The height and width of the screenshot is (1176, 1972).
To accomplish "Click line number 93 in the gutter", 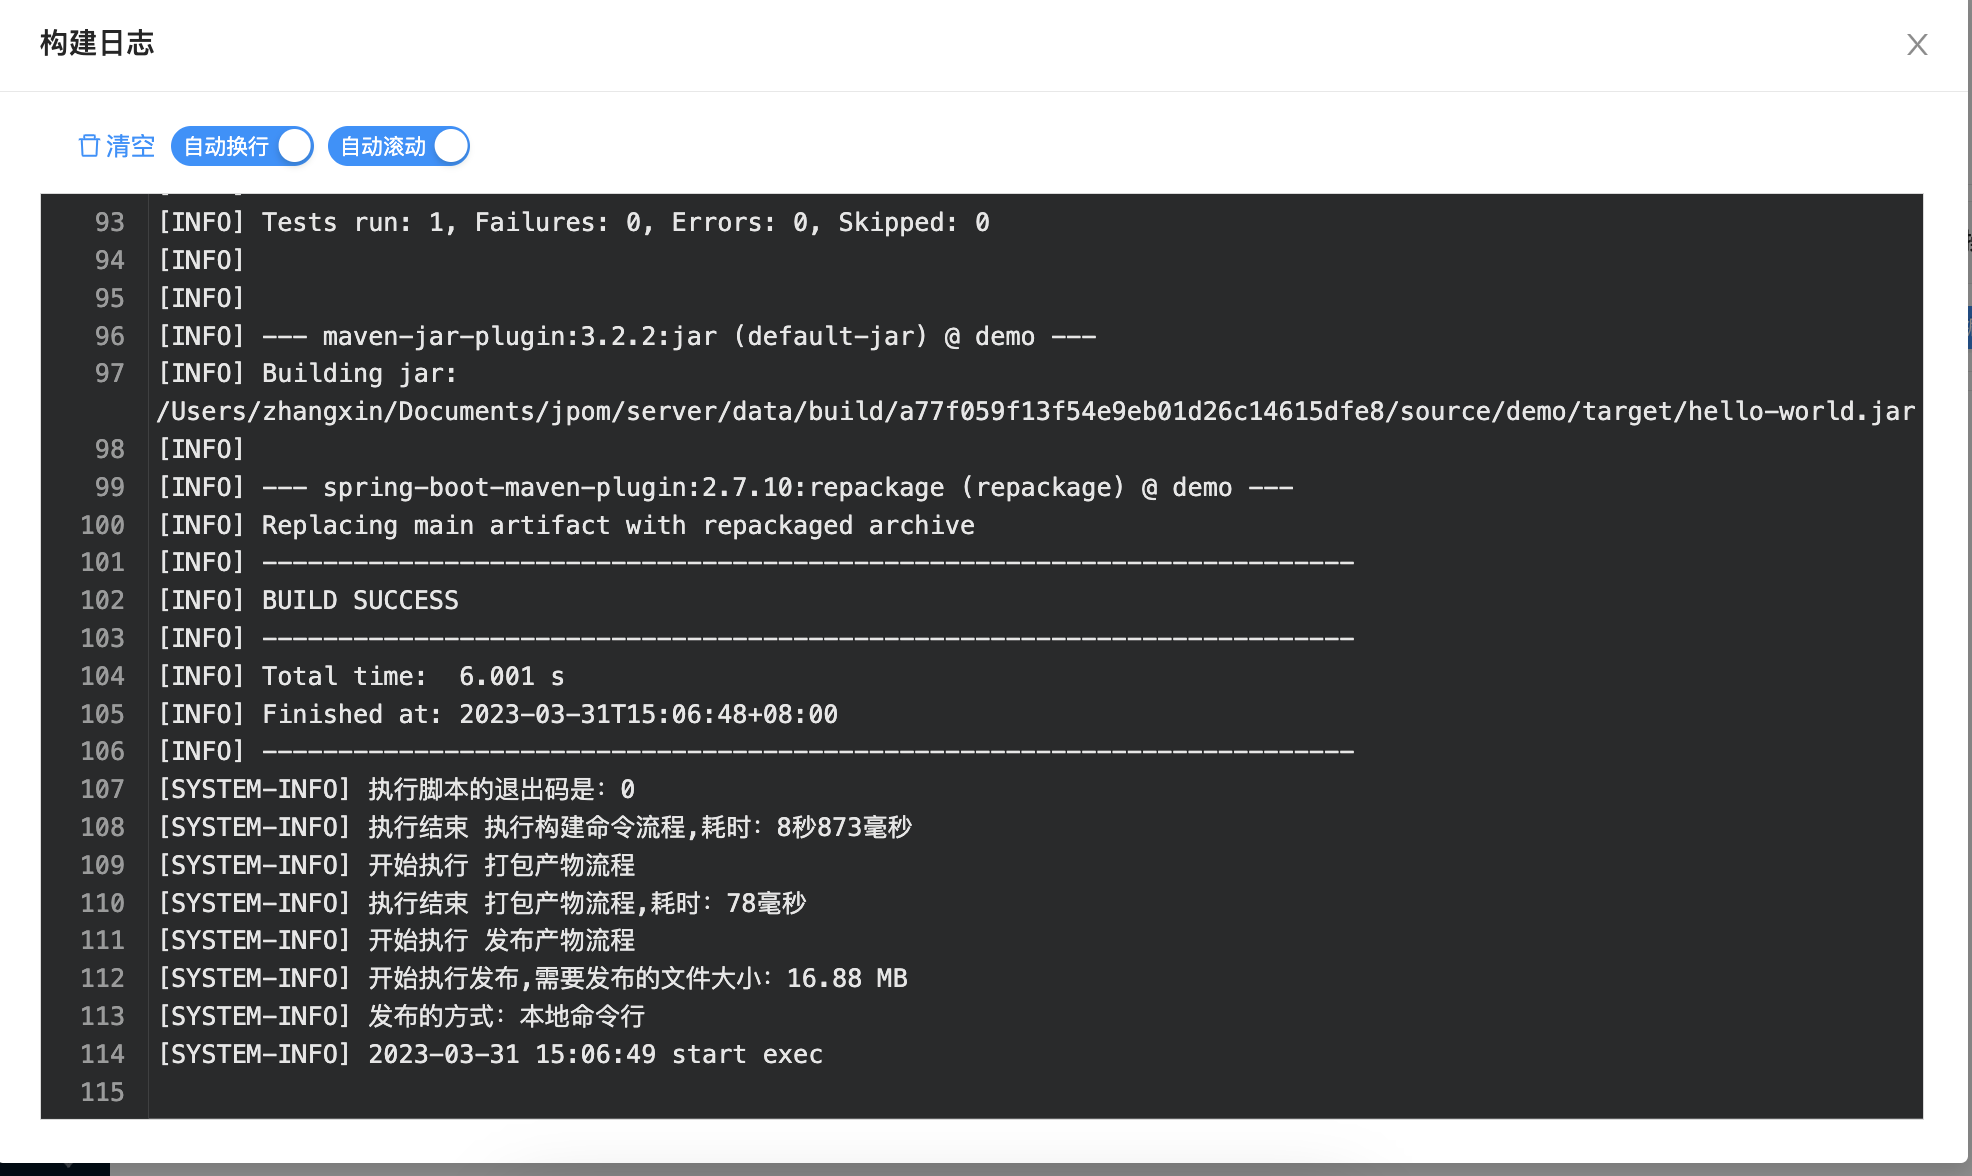I will [x=109, y=222].
